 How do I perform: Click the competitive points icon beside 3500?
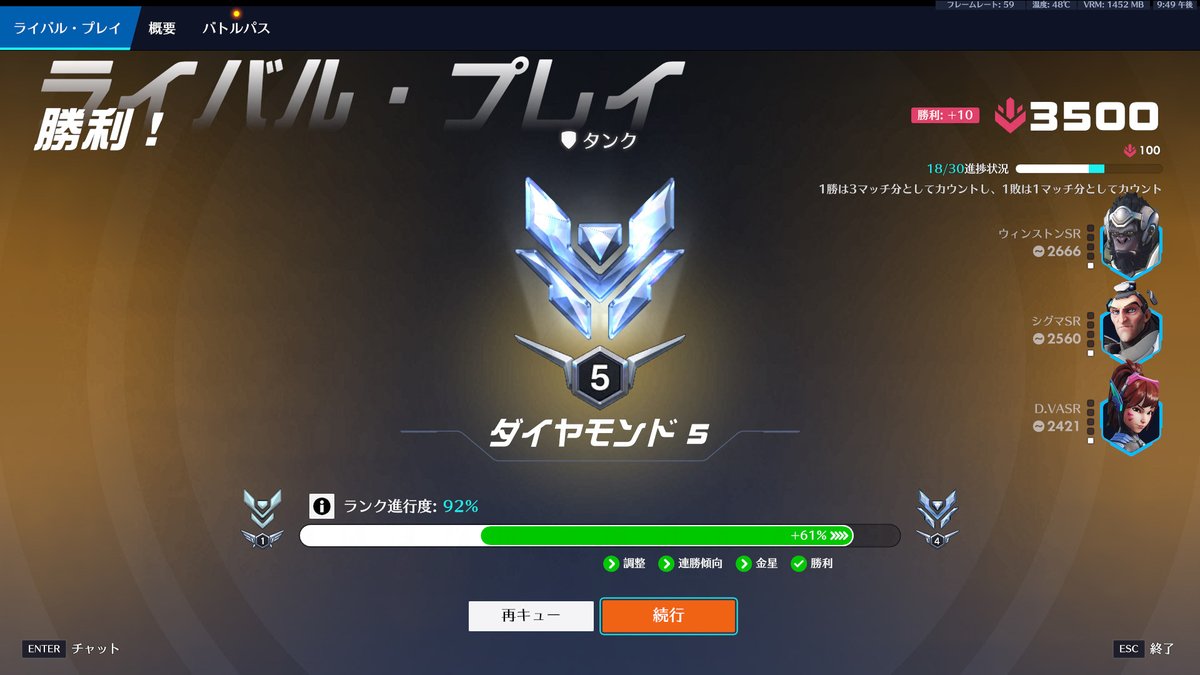pos(1011,117)
